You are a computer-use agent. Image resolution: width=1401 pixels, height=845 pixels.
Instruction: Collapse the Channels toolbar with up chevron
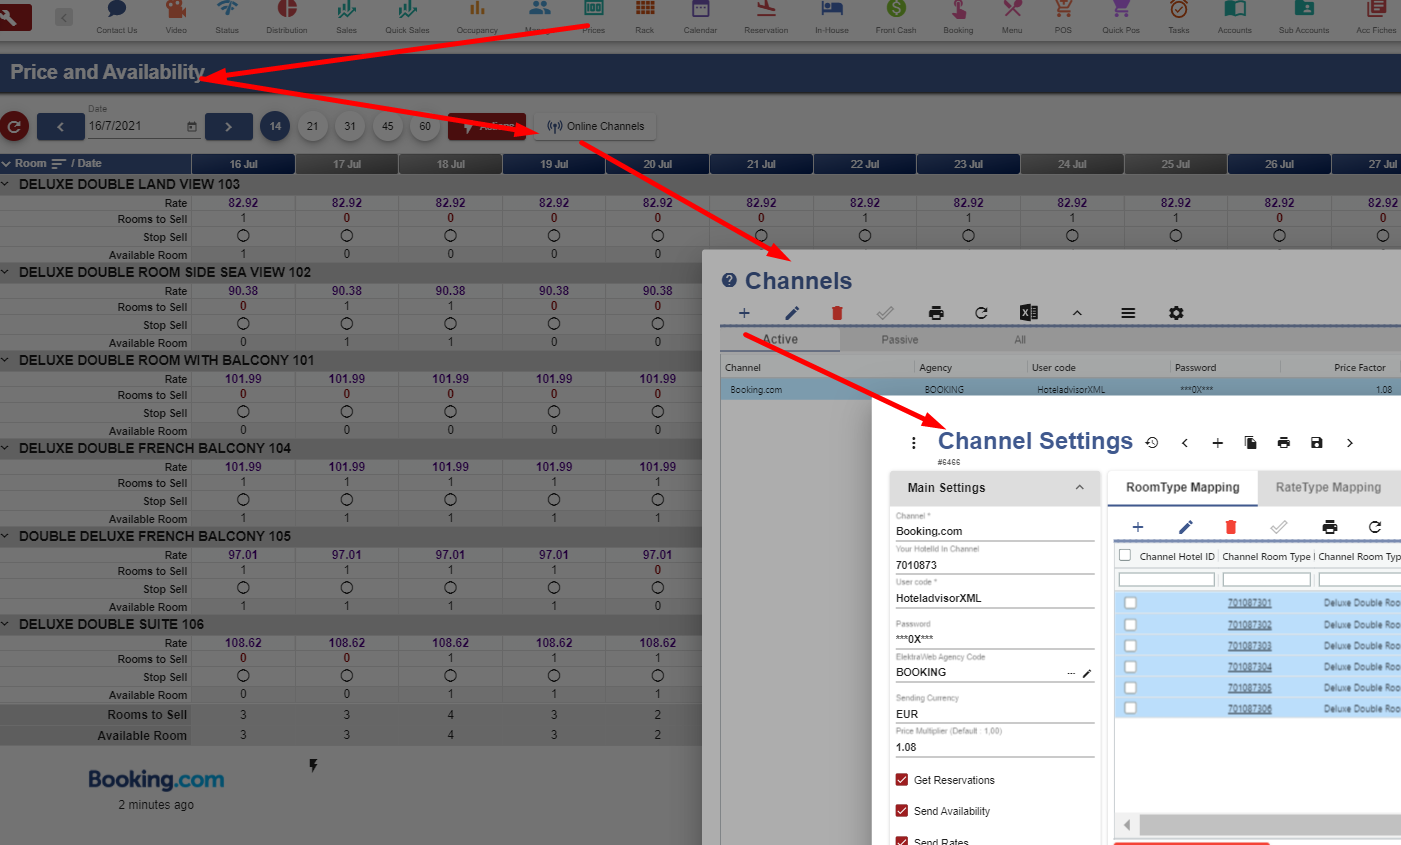[x=1077, y=313]
